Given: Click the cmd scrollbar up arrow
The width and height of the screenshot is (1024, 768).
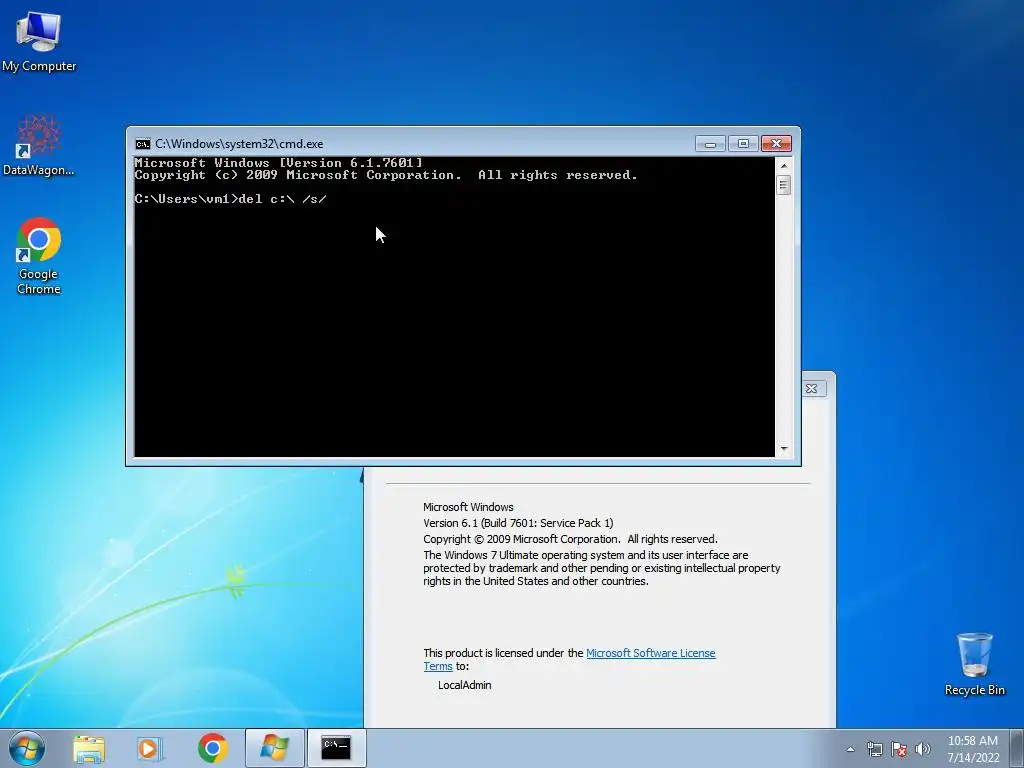Looking at the screenshot, I should [784, 166].
